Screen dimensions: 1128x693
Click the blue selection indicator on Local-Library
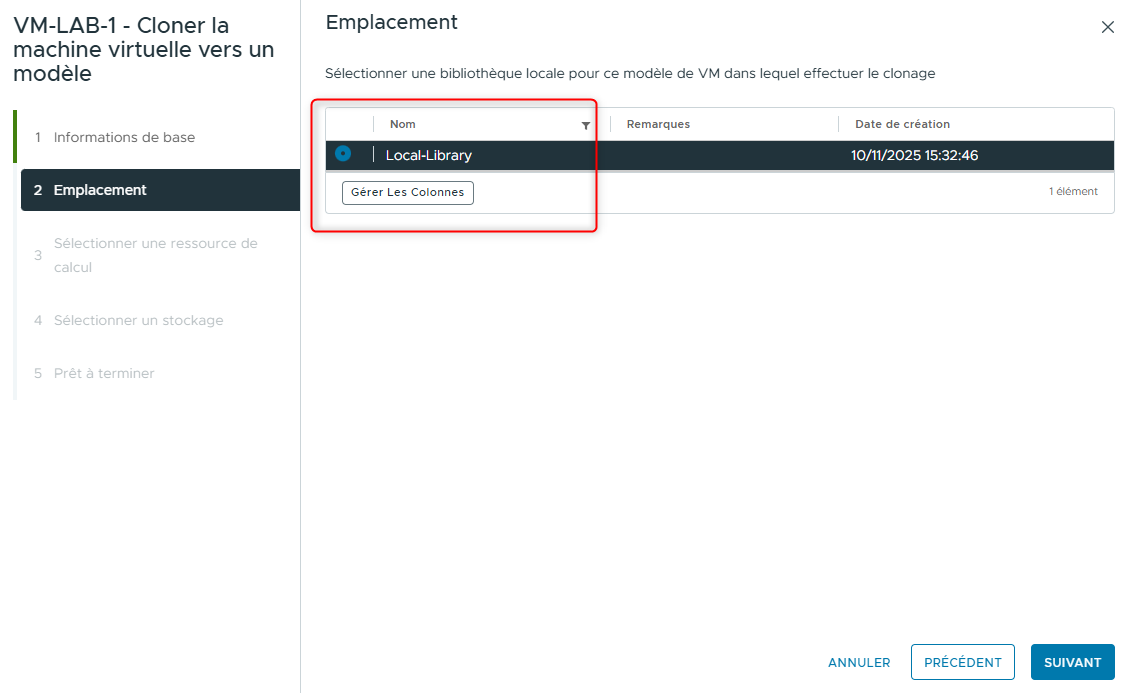[342, 155]
